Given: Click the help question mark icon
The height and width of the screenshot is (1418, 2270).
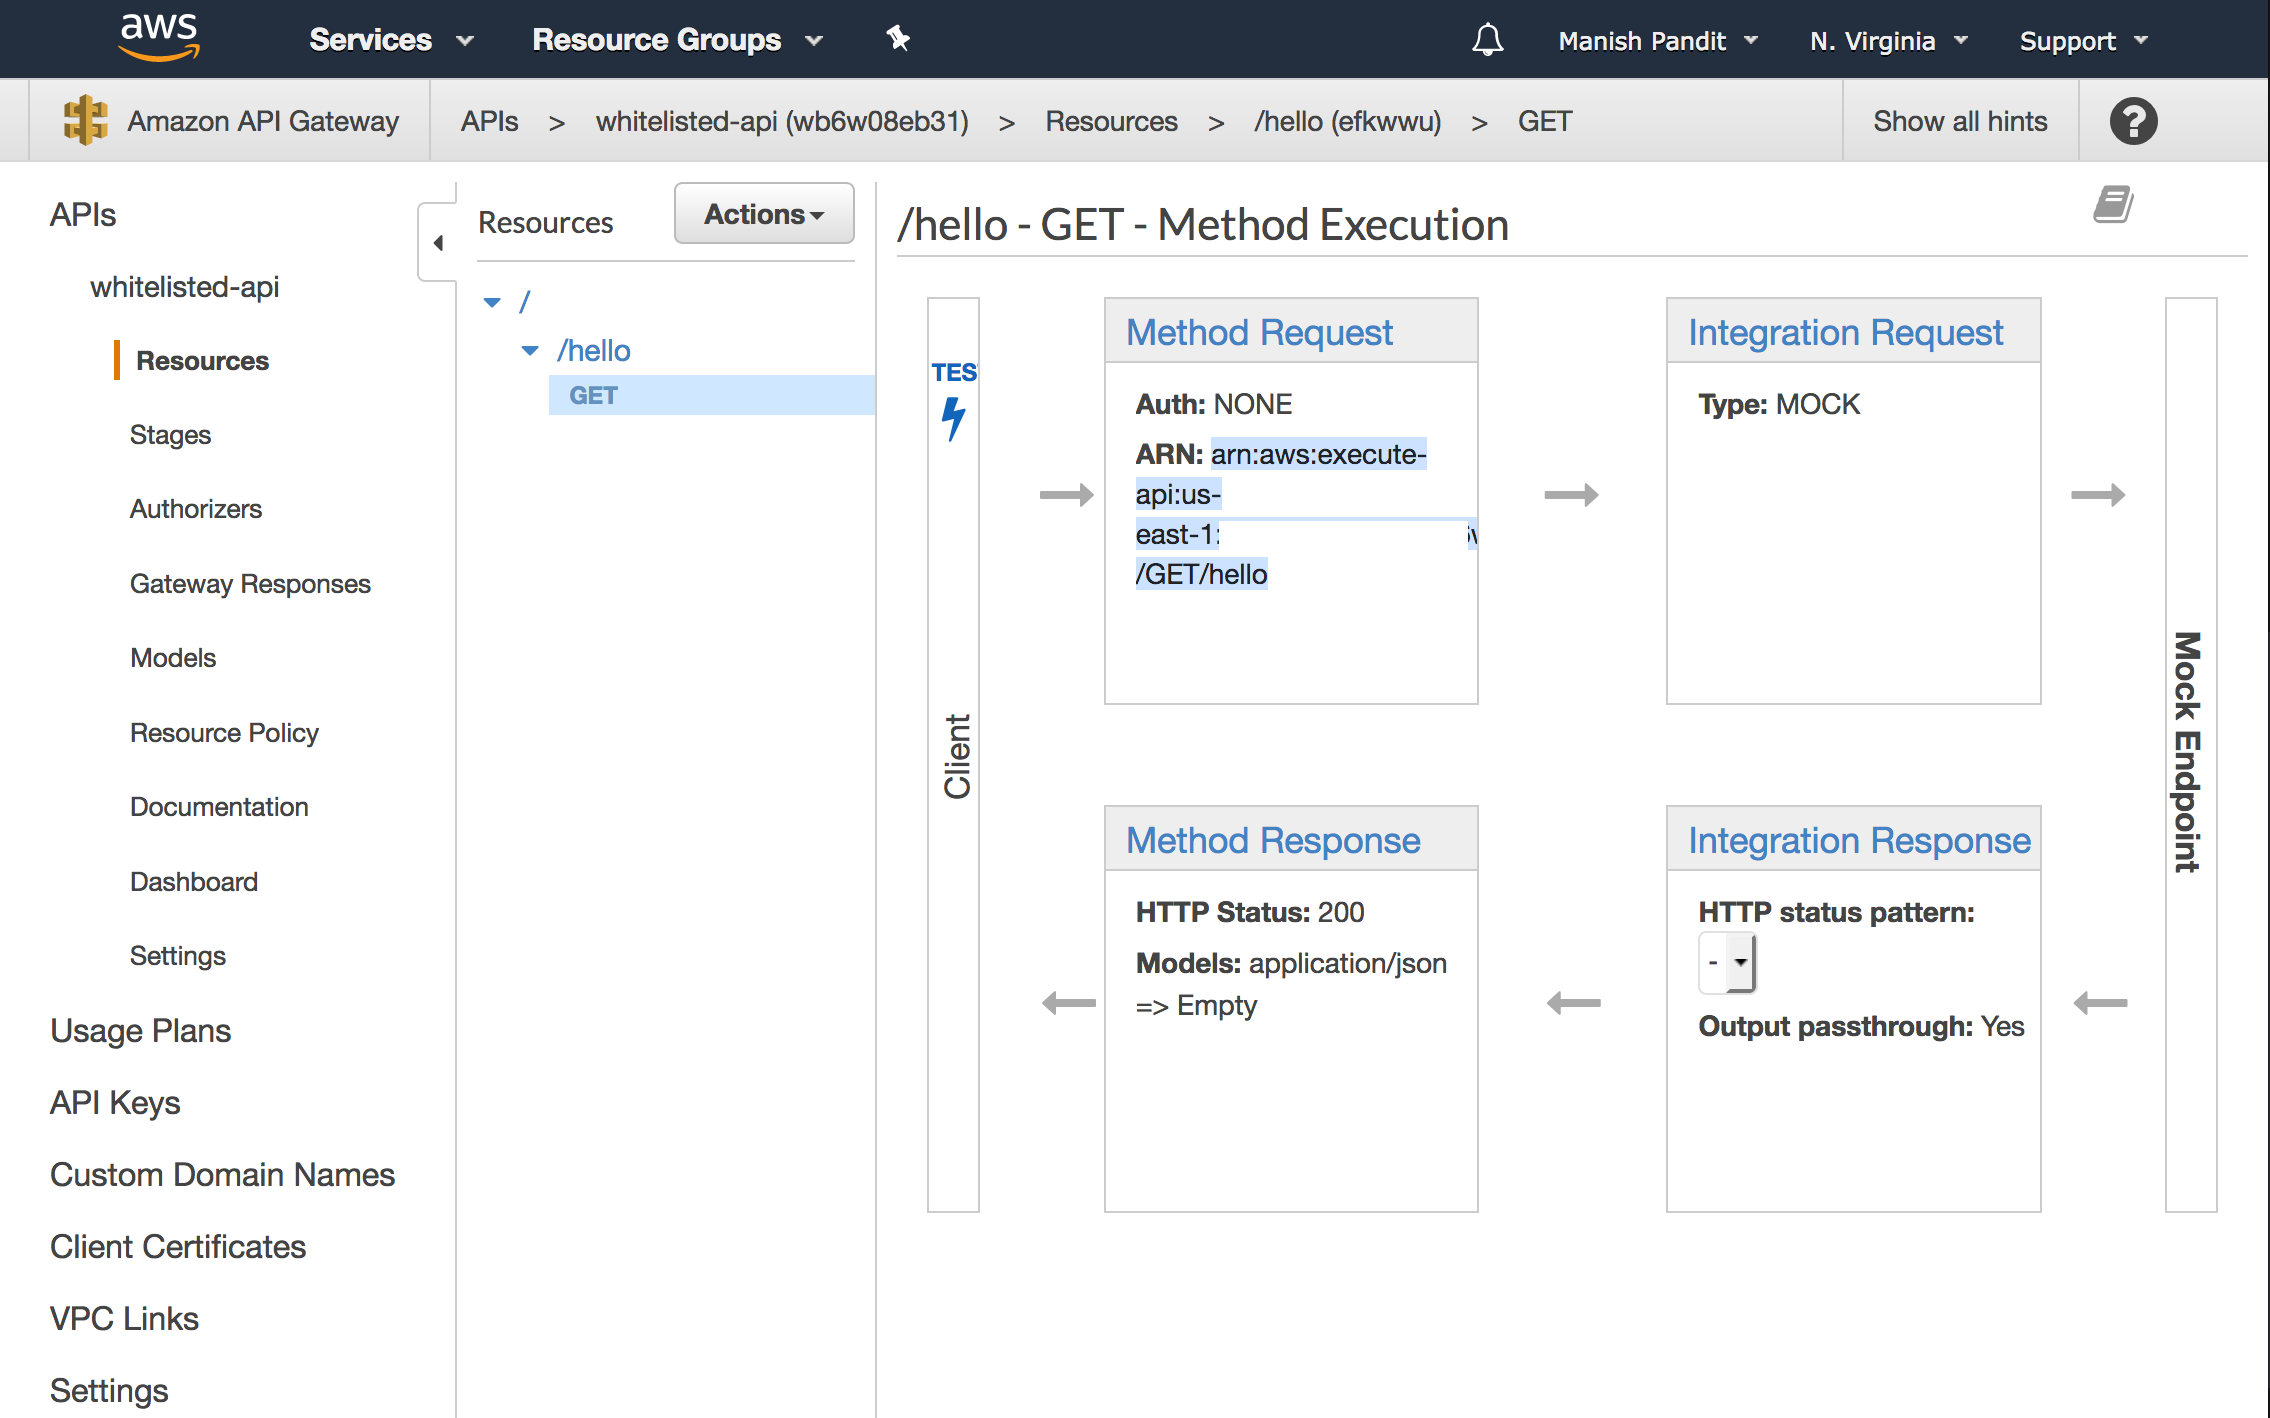Looking at the screenshot, I should click(x=2134, y=119).
